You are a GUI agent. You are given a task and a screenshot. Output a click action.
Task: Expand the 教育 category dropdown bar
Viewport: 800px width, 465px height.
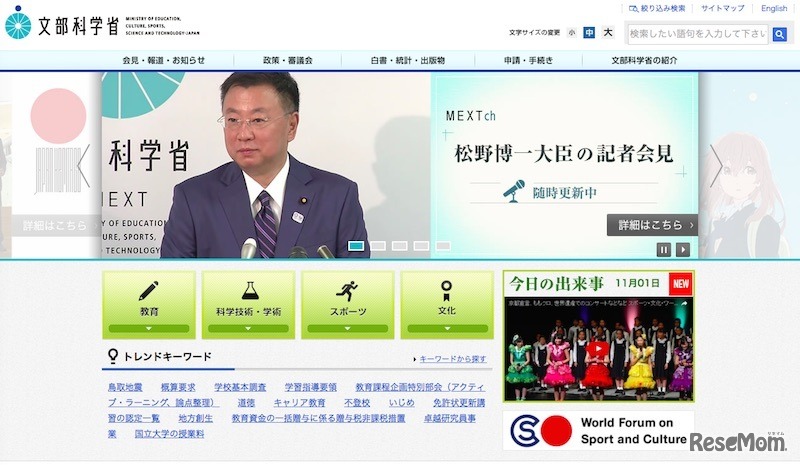(x=148, y=329)
